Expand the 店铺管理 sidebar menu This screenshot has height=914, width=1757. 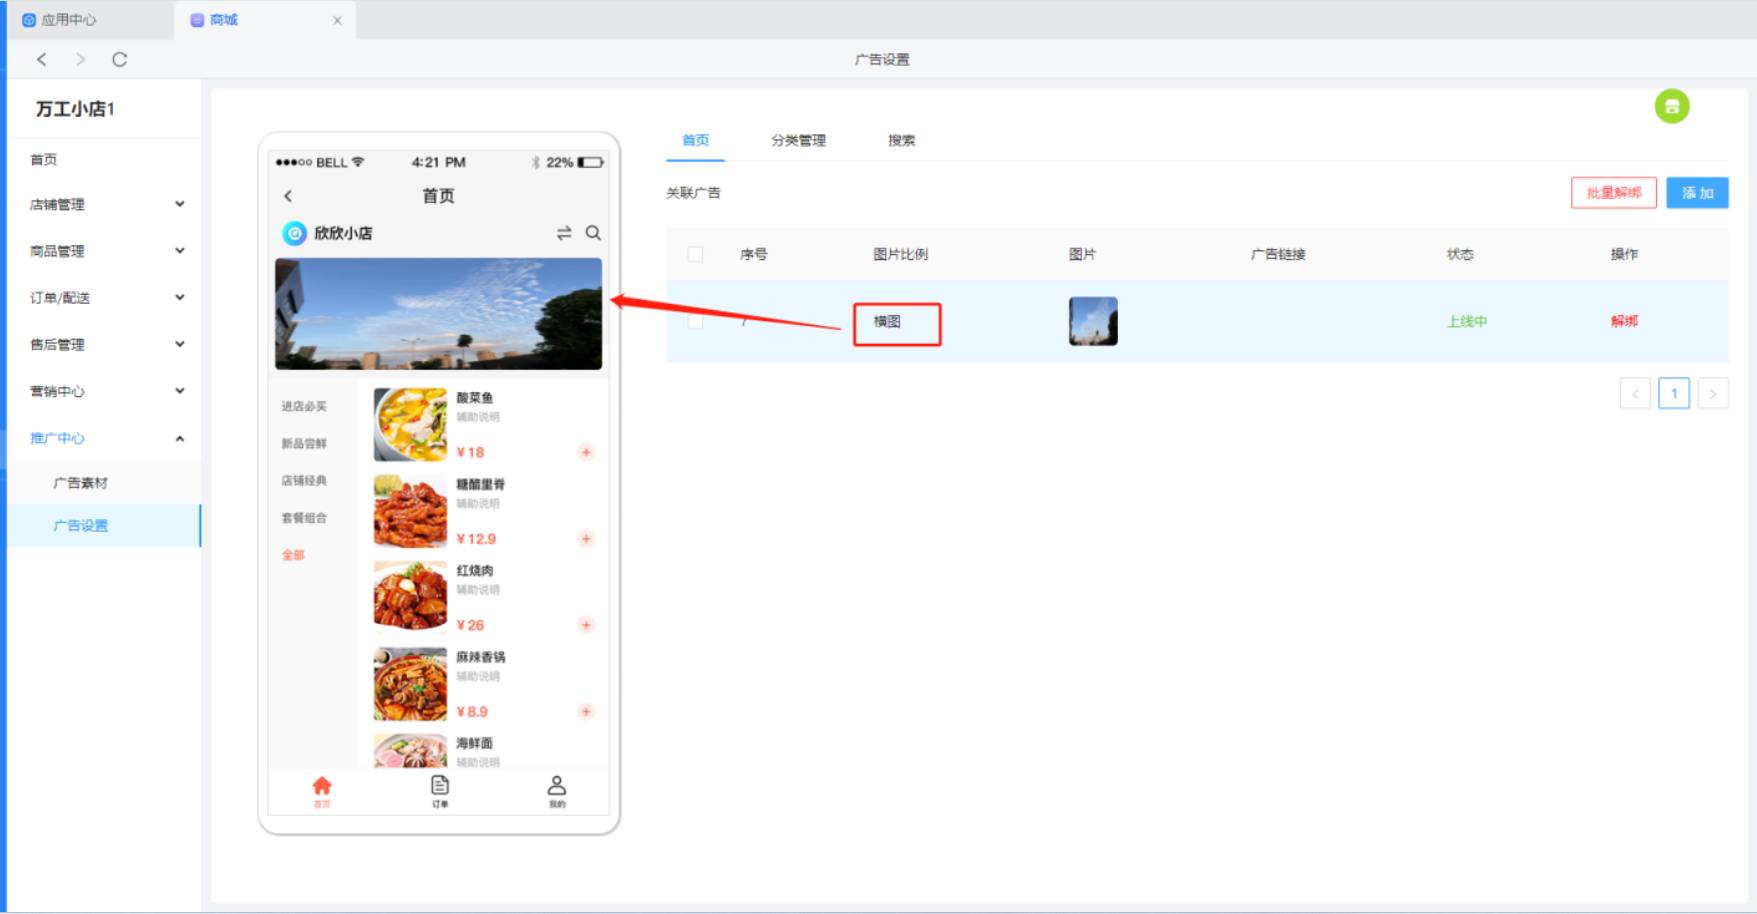105,204
